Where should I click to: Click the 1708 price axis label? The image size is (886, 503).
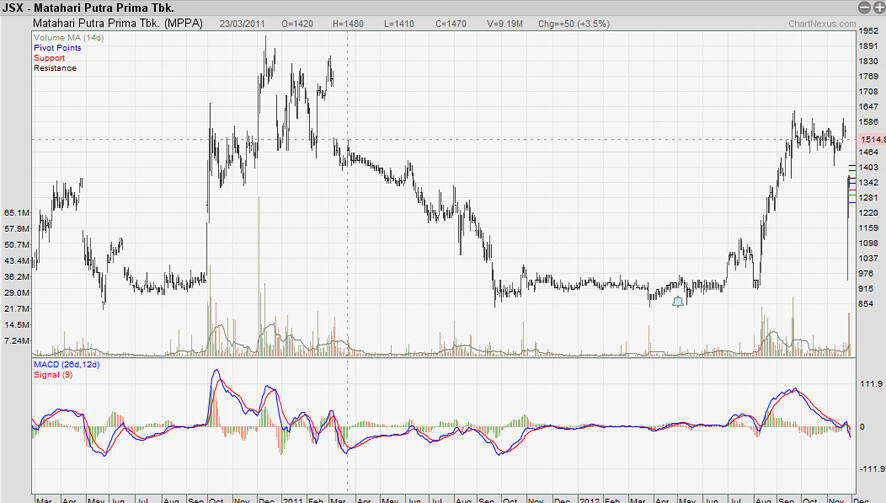coord(868,92)
